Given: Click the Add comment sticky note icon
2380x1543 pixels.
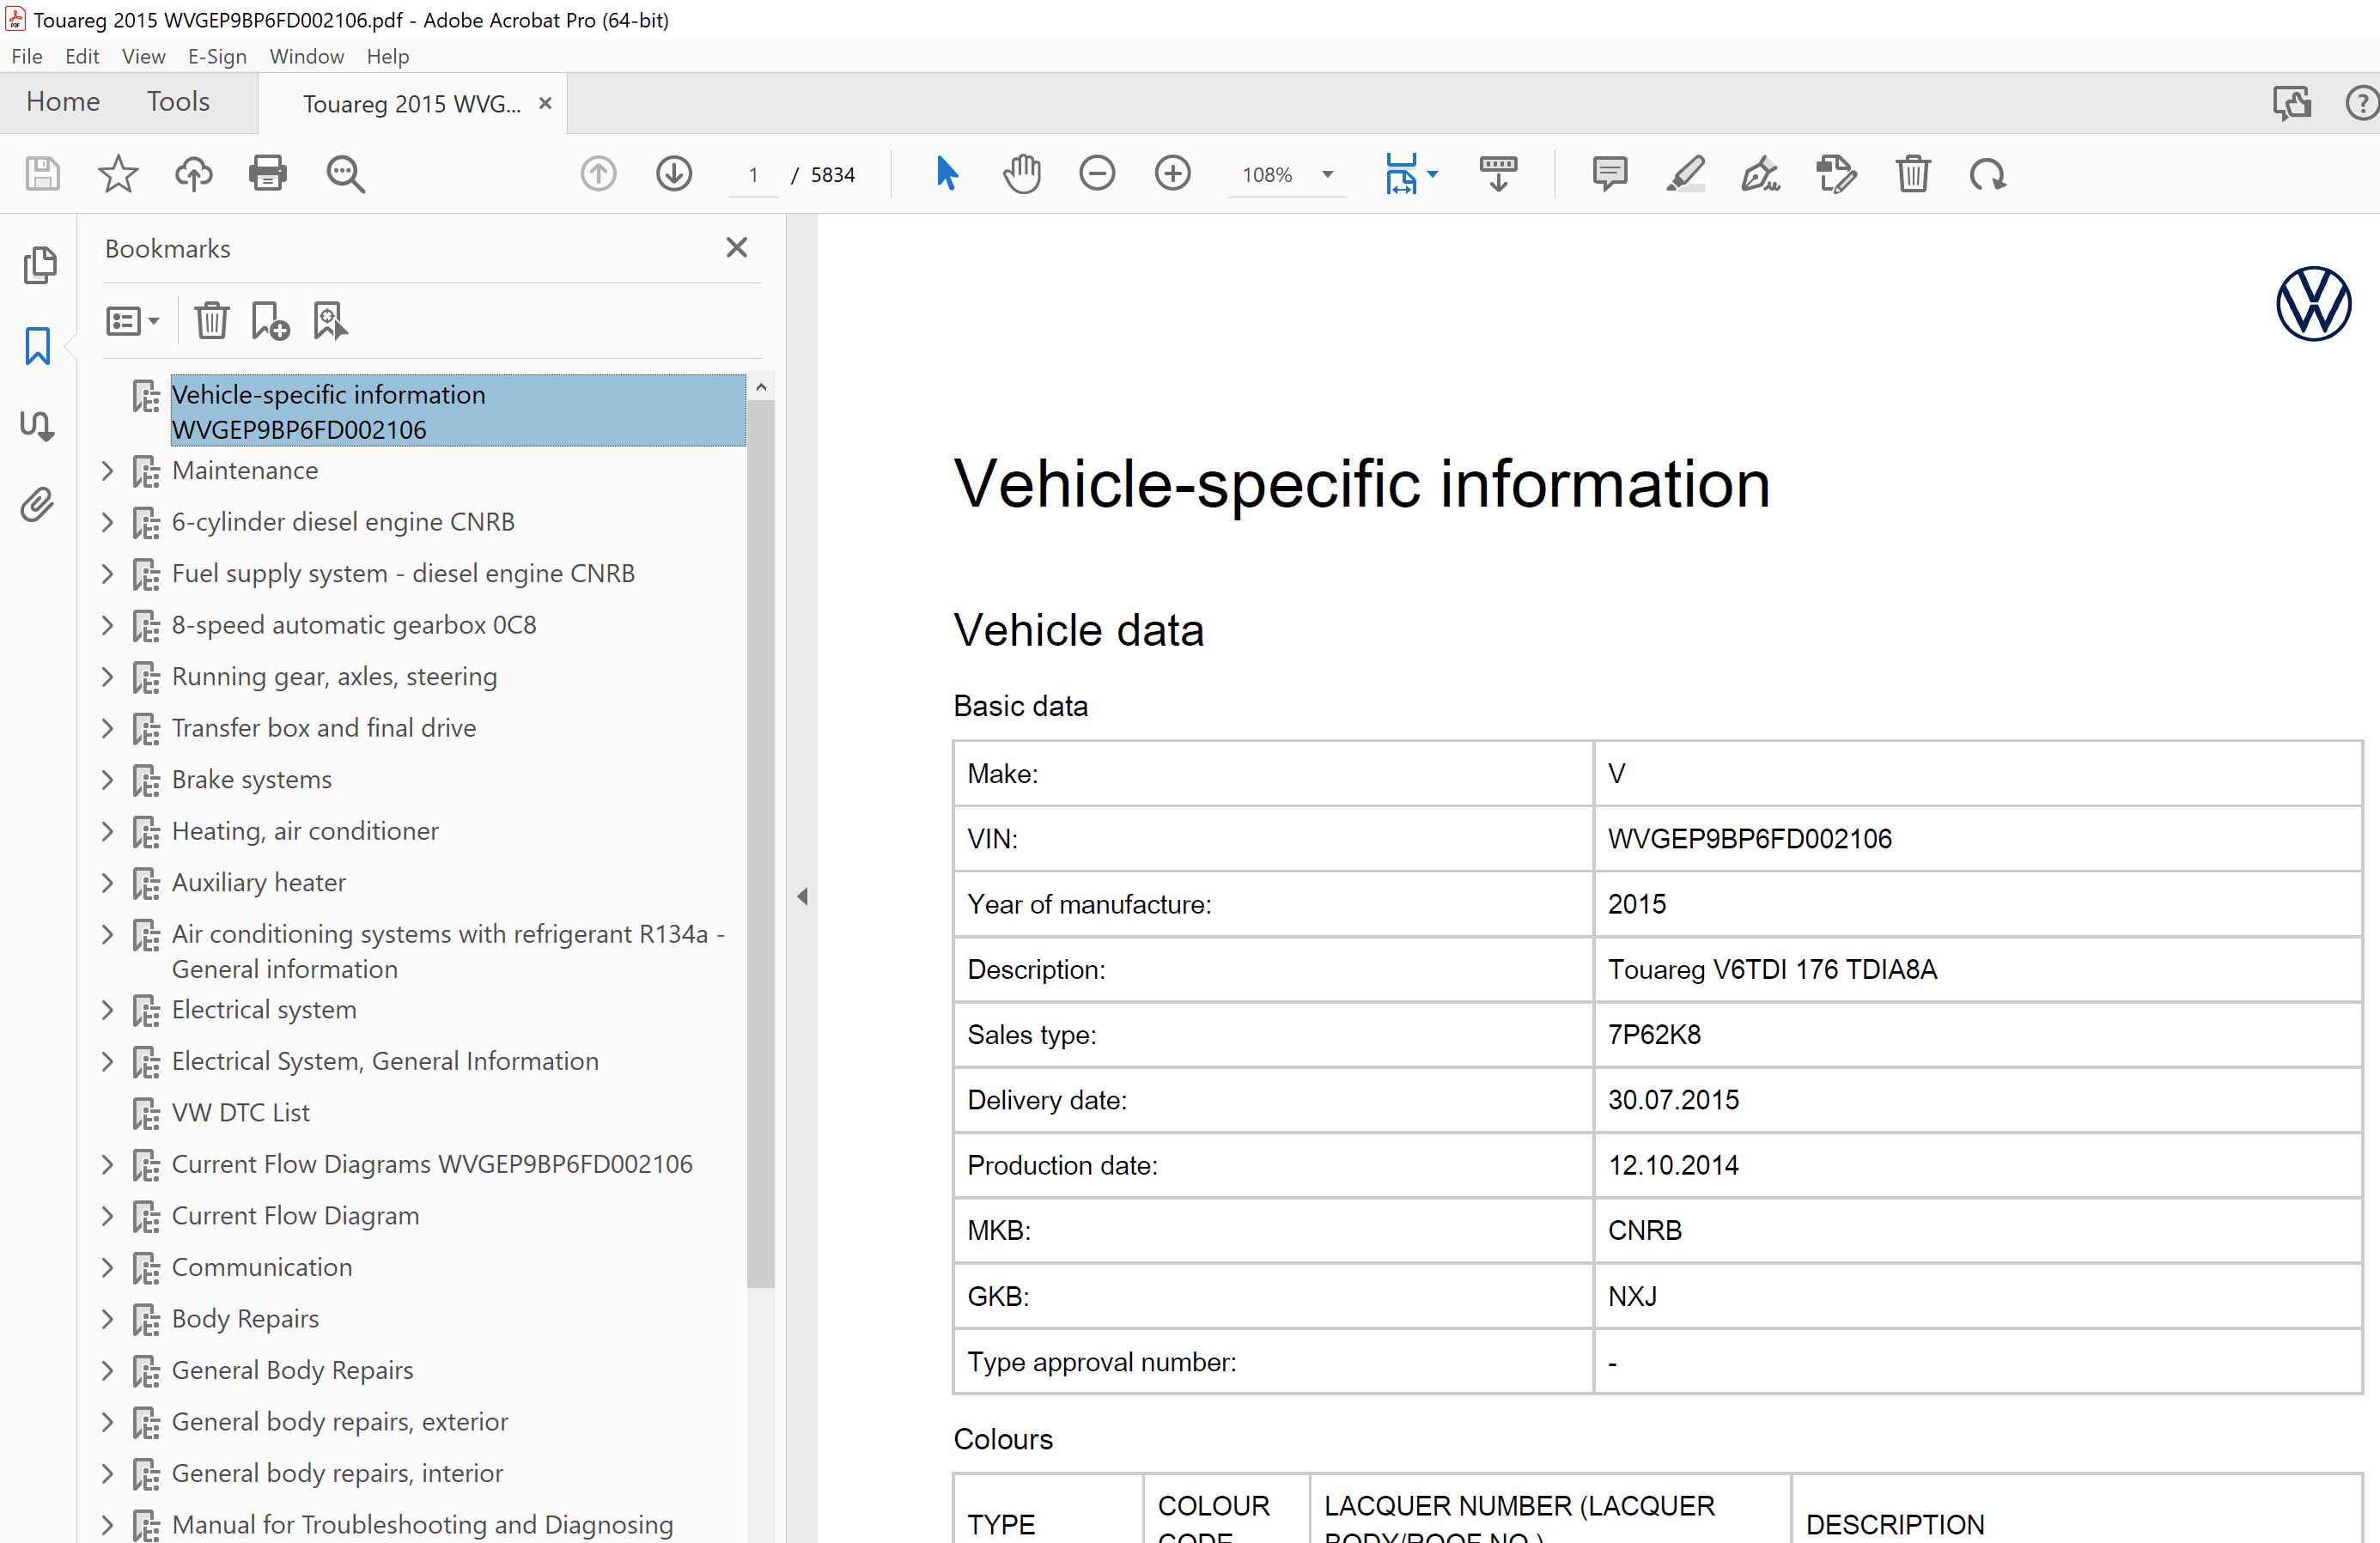Looking at the screenshot, I should 1609,174.
